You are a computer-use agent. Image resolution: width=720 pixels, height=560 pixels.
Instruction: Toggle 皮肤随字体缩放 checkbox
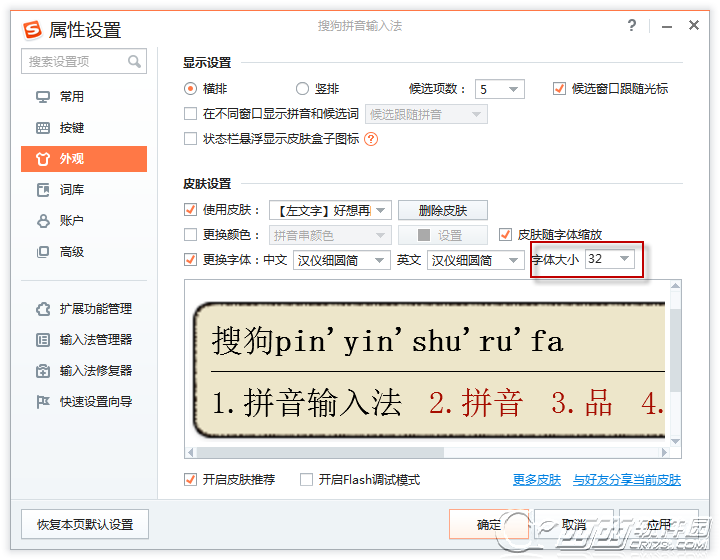(505, 235)
